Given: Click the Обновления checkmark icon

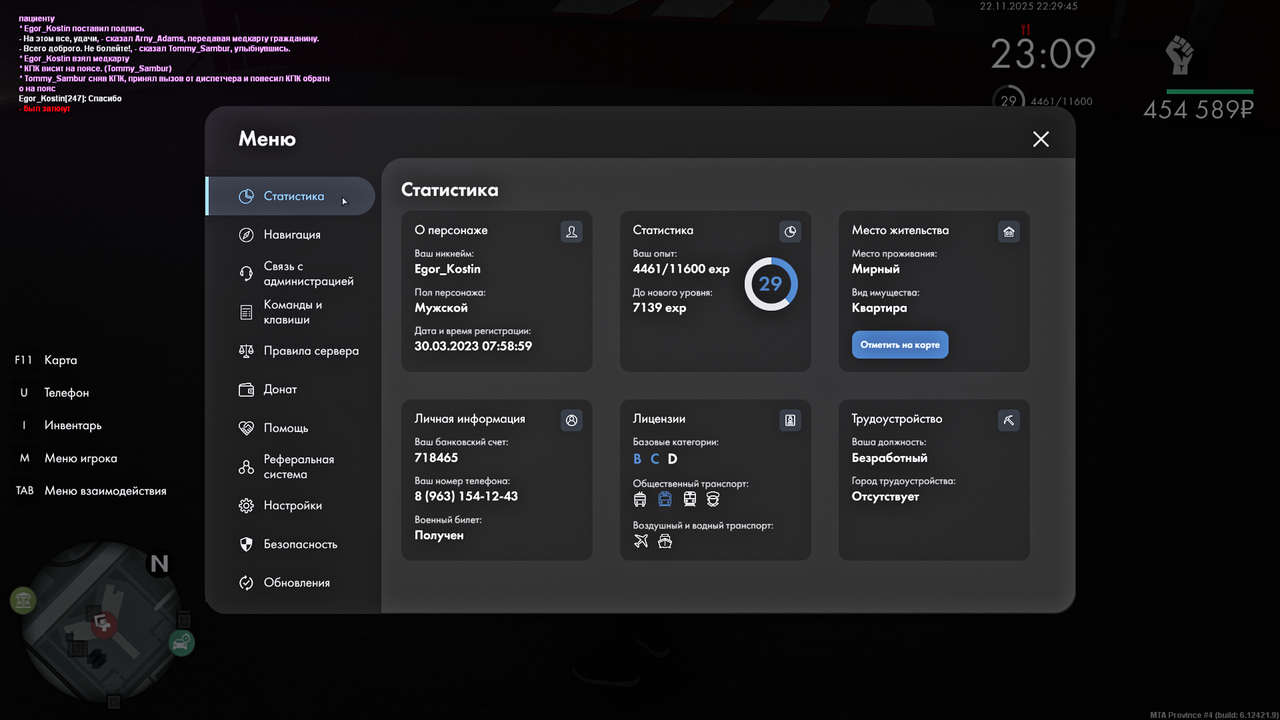Looking at the screenshot, I should pos(246,583).
